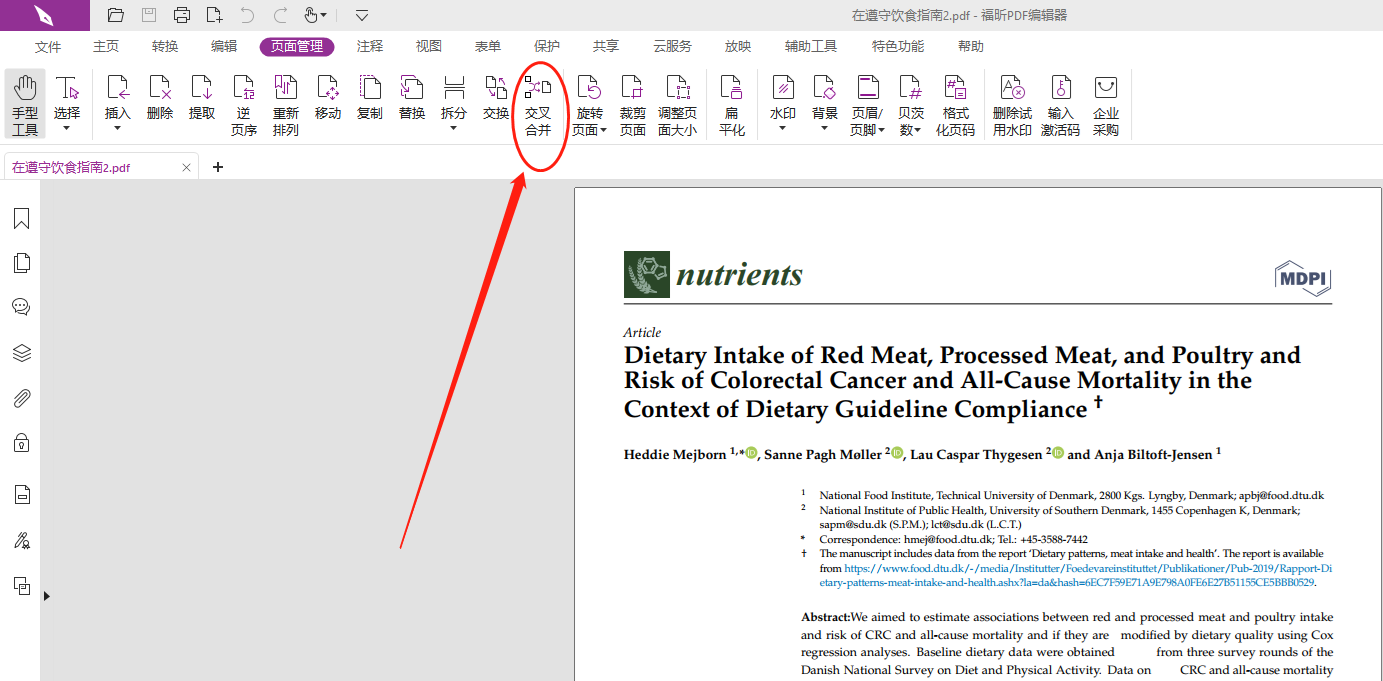Expand the collapsed side panel arrow
The width and height of the screenshot is (1383, 681).
[46, 596]
